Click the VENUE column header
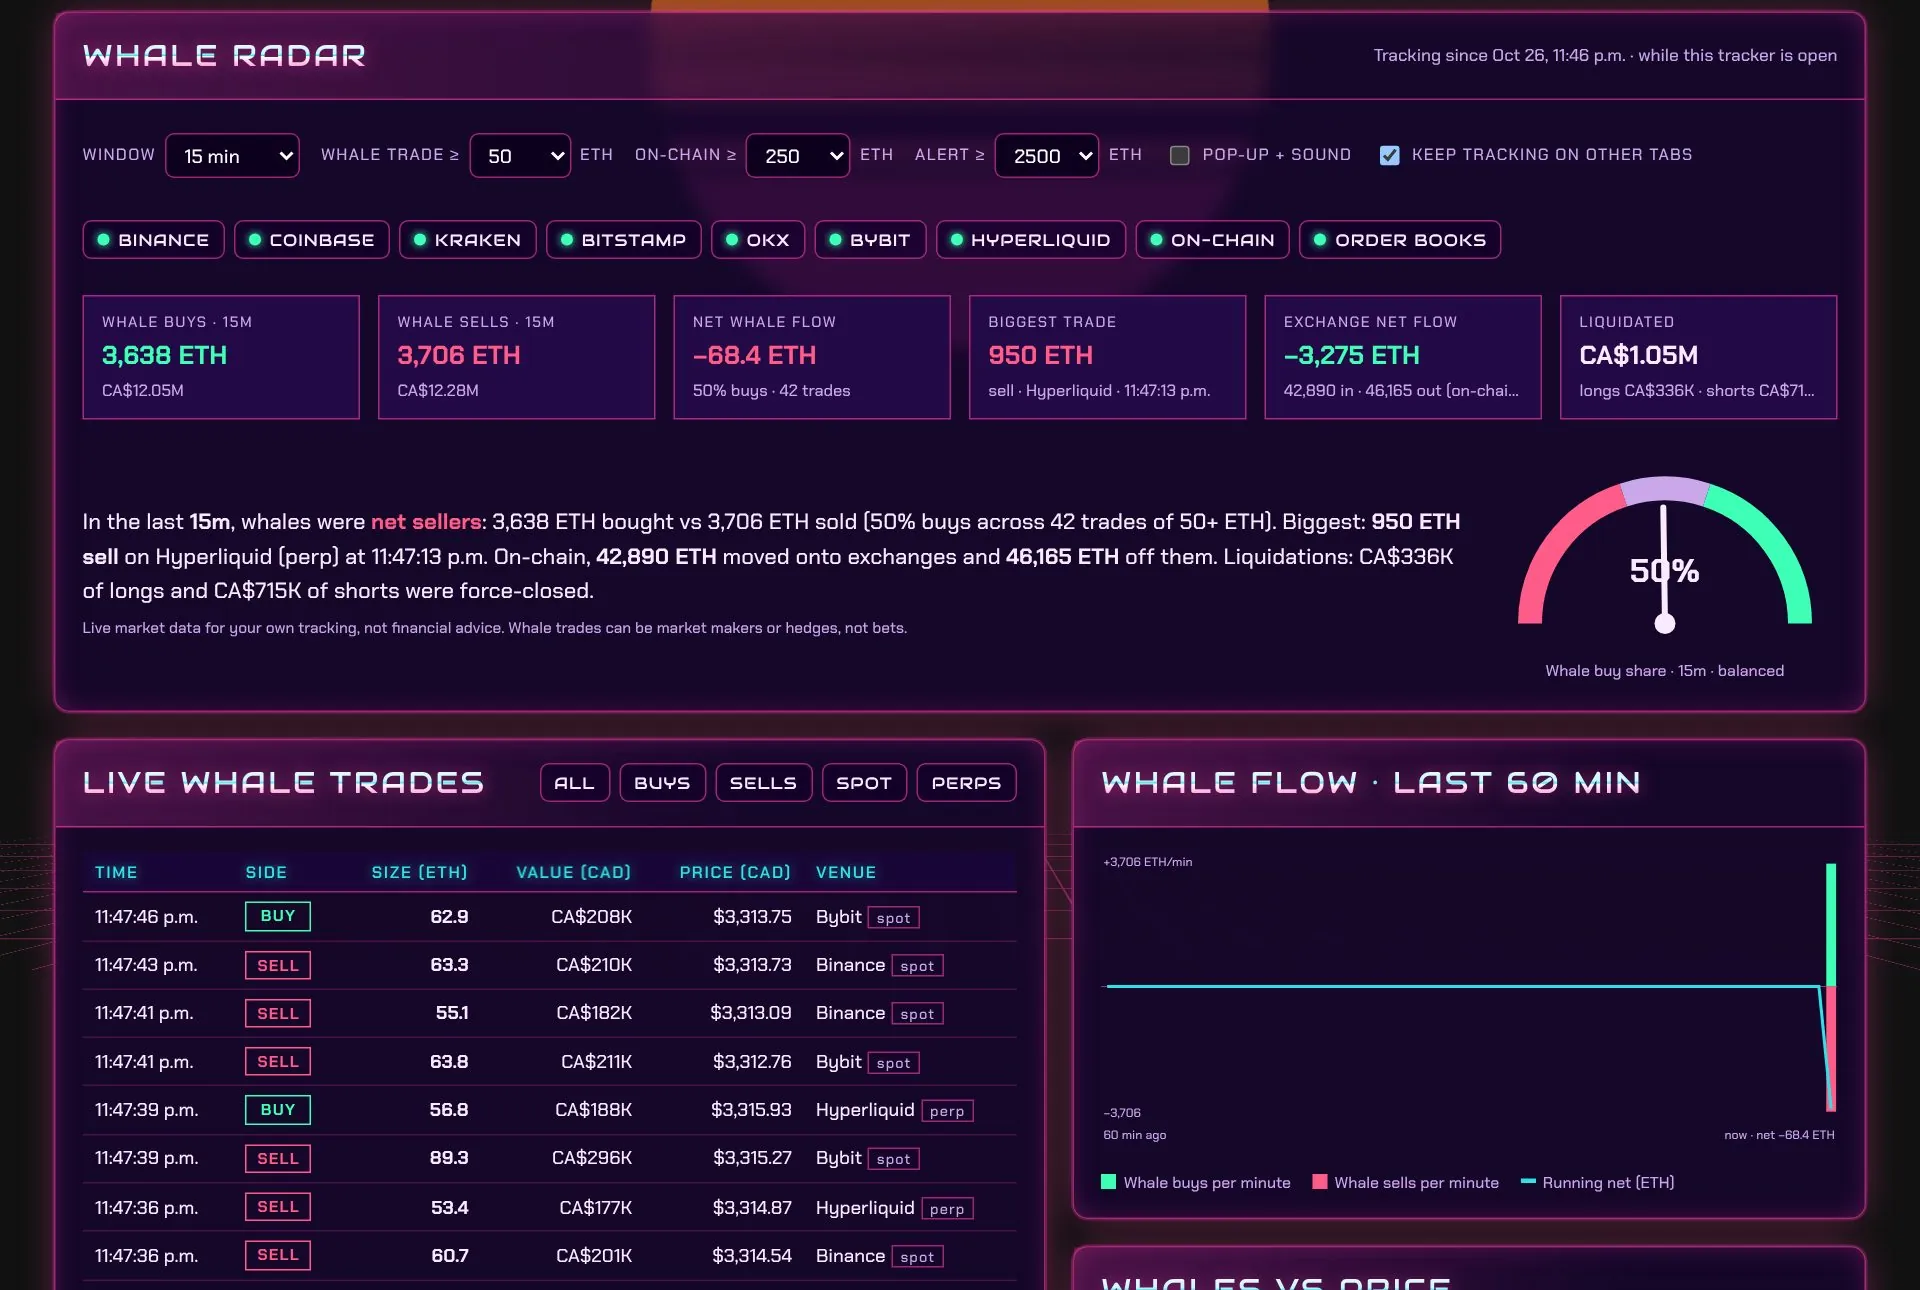Viewport: 1920px width, 1290px height. [x=846, y=872]
